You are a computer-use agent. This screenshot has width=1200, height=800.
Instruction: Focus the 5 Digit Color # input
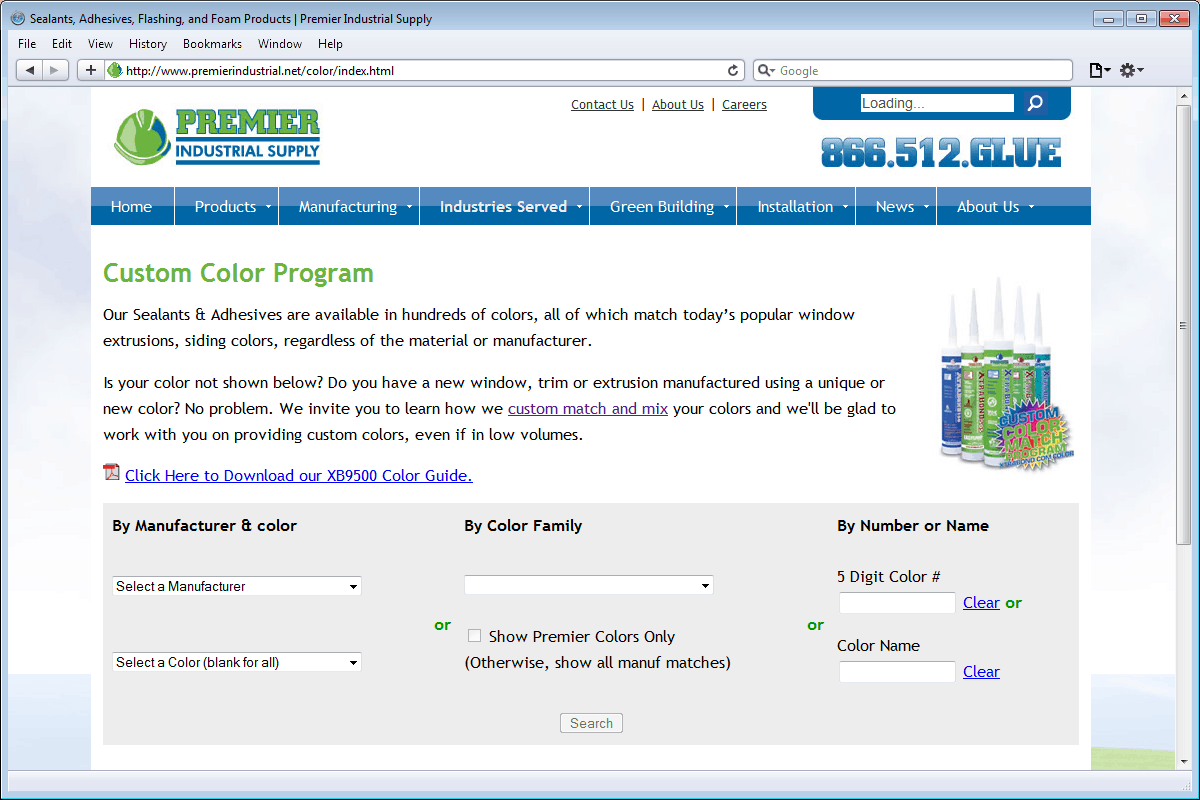click(x=897, y=603)
